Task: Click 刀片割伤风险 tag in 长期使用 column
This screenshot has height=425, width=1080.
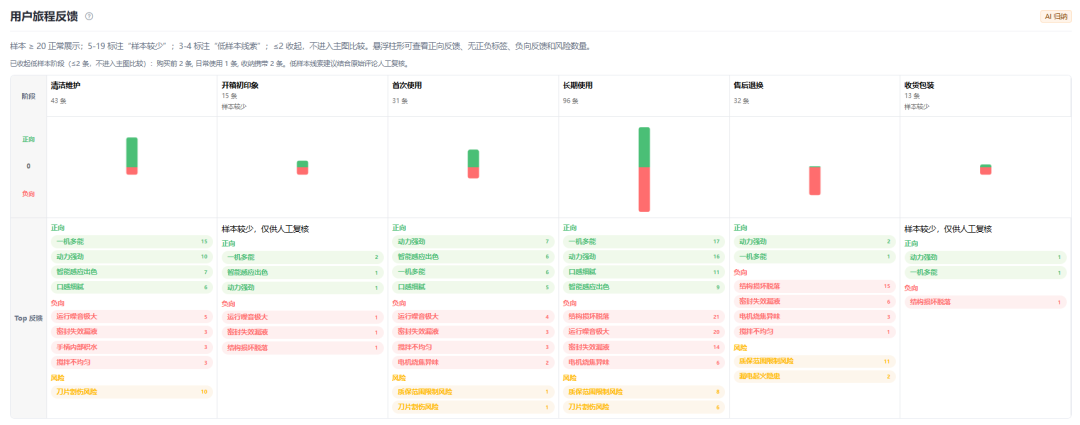Action: tap(644, 407)
